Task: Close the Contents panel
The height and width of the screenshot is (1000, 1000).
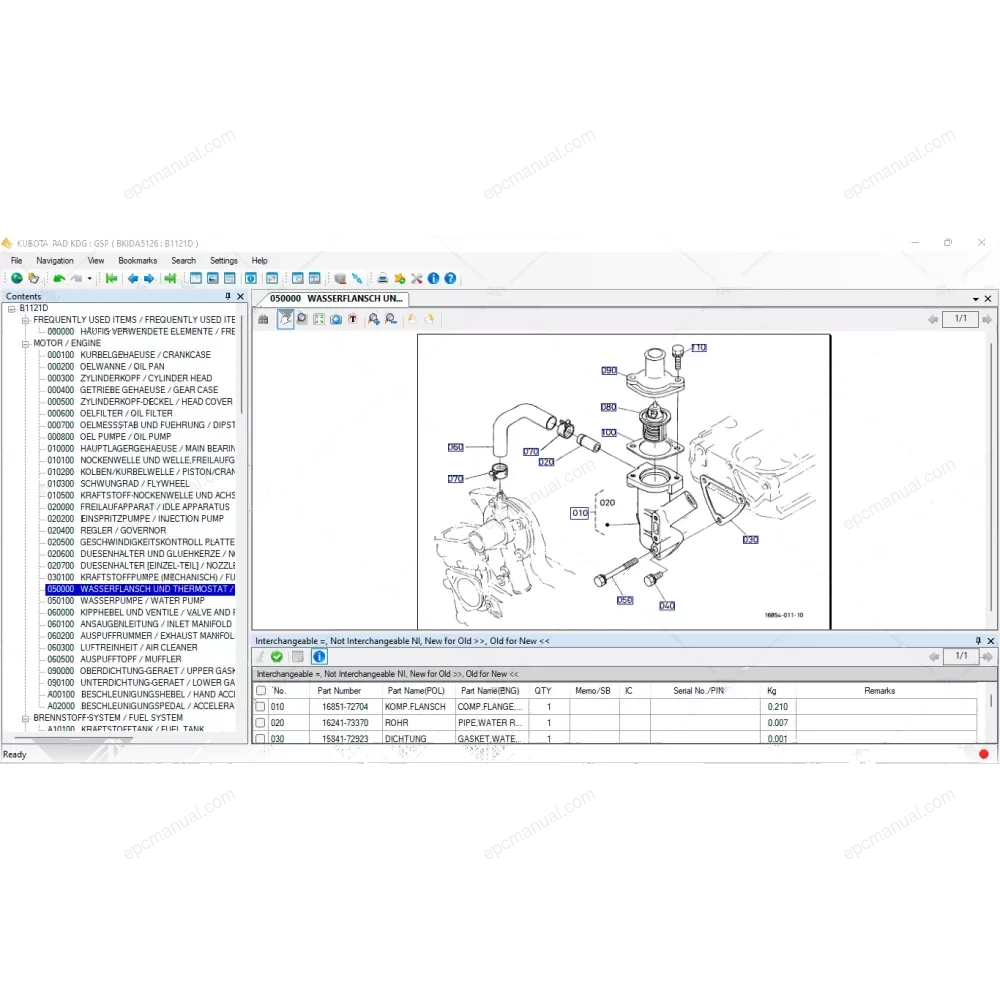Action: tap(240, 296)
